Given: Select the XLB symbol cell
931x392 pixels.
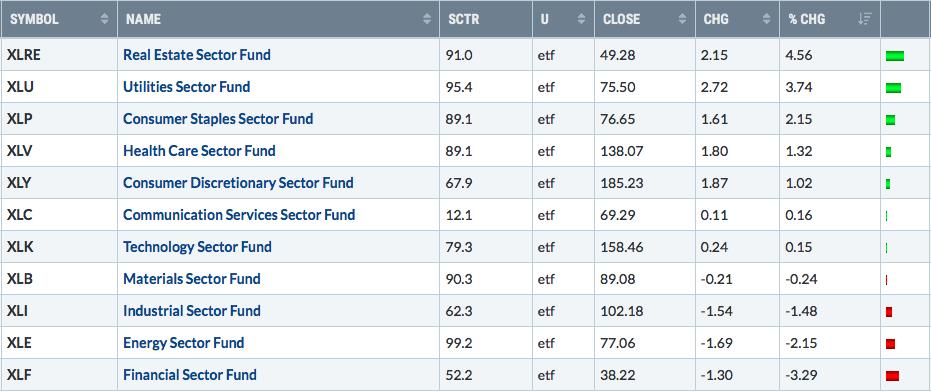Looking at the screenshot, I should 59,279.
